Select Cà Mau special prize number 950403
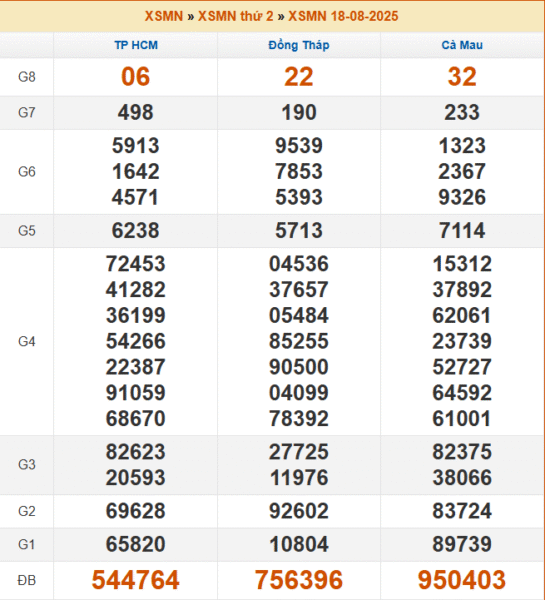The height and width of the screenshot is (600, 545). (x=462, y=580)
